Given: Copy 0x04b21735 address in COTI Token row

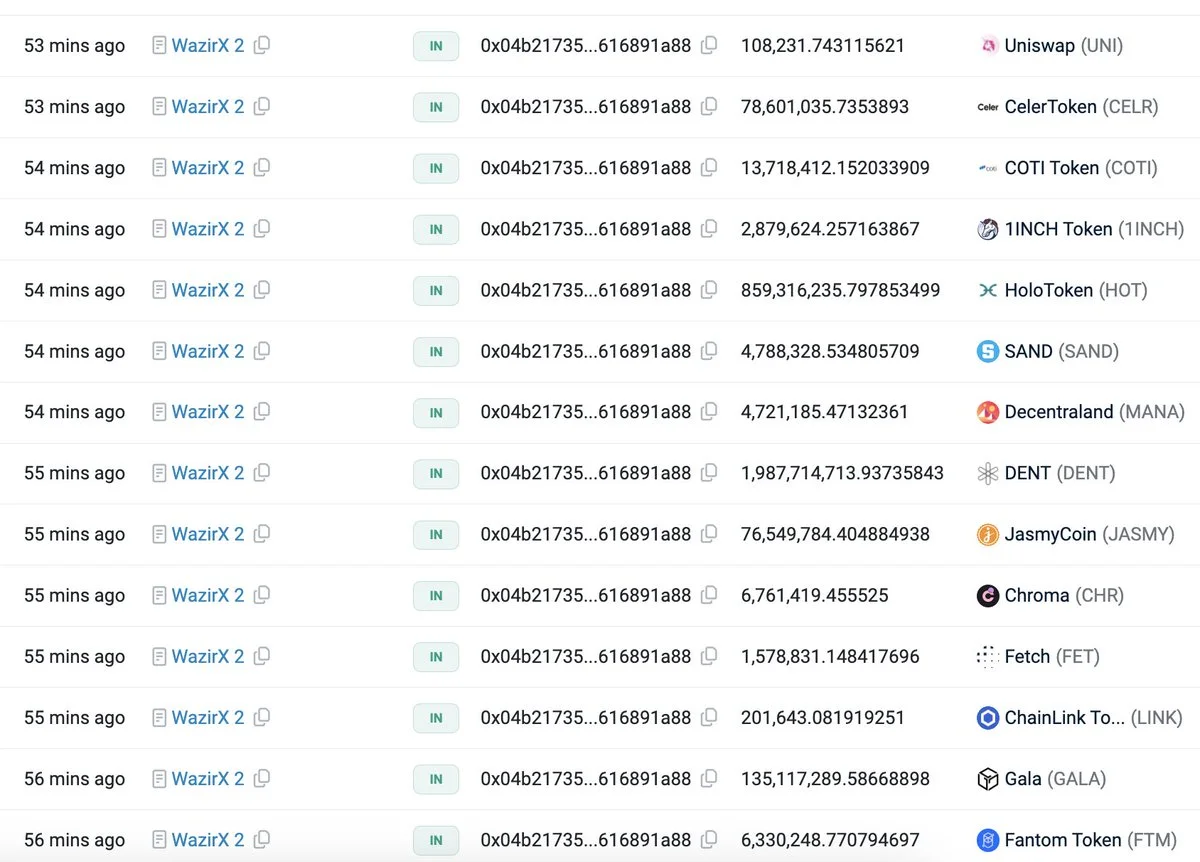Looking at the screenshot, I should coord(709,167).
